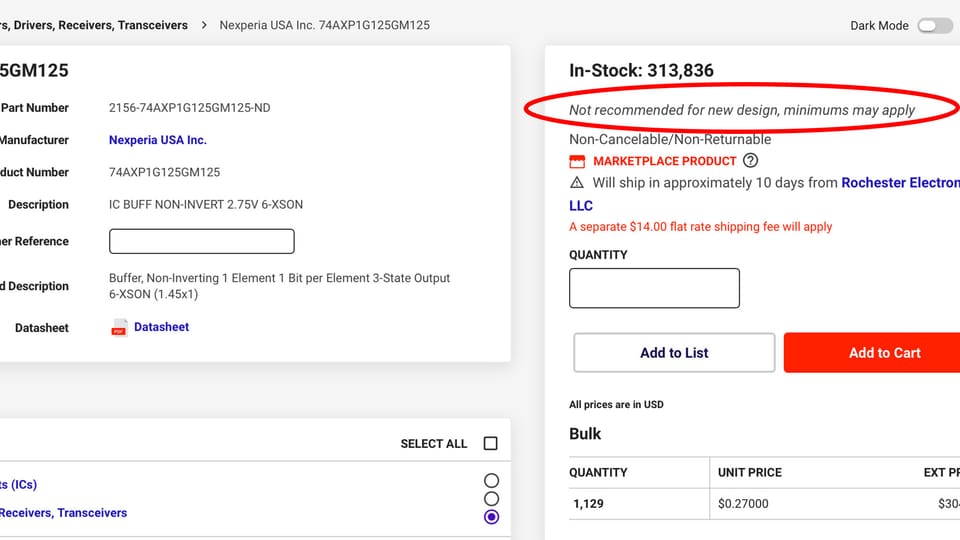Click the warning triangle by shipping notice
This screenshot has height=540, width=960.
[577, 183]
